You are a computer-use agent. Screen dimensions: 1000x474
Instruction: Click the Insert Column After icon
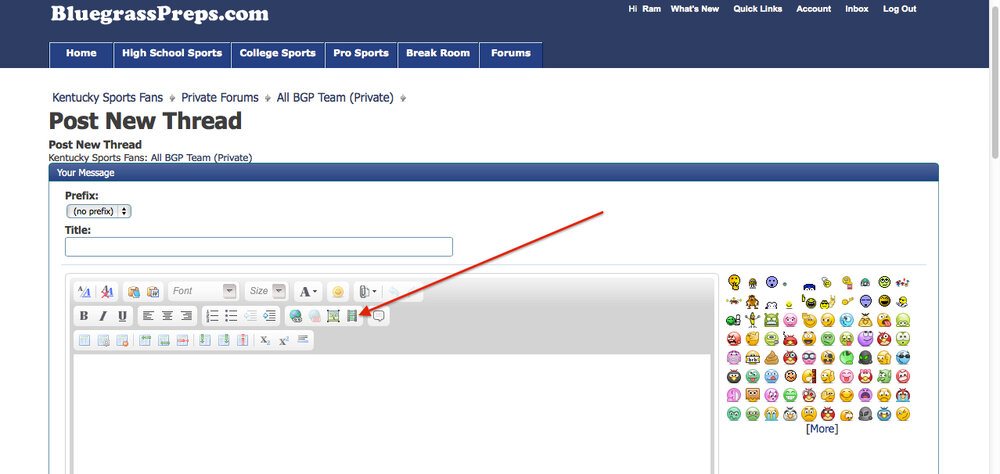tap(224, 341)
